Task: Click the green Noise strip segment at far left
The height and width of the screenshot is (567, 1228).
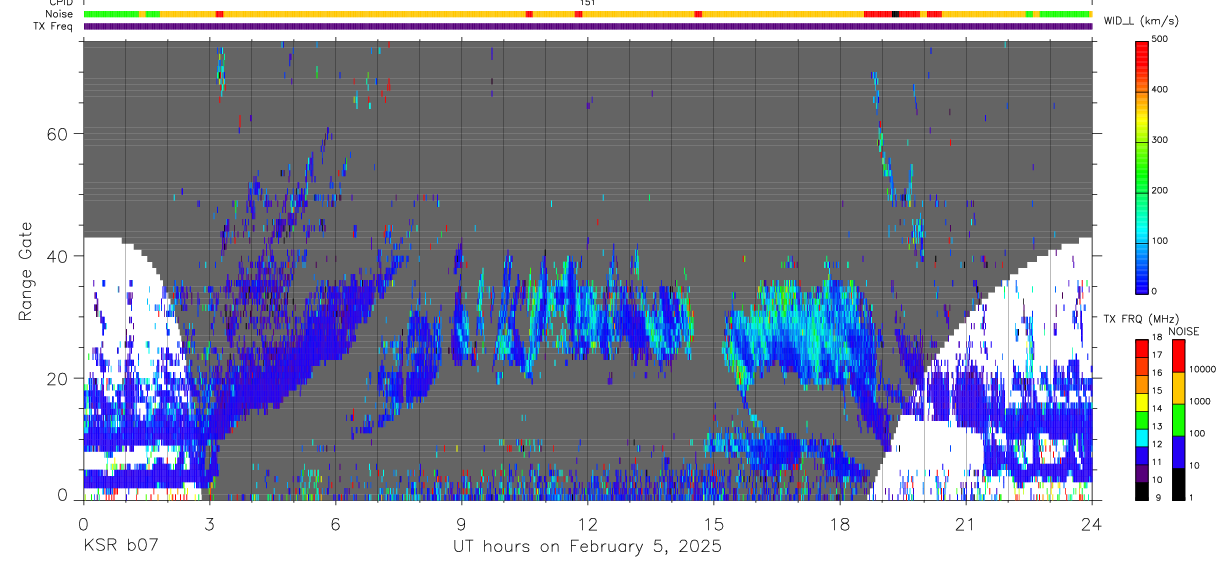Action: pos(111,14)
